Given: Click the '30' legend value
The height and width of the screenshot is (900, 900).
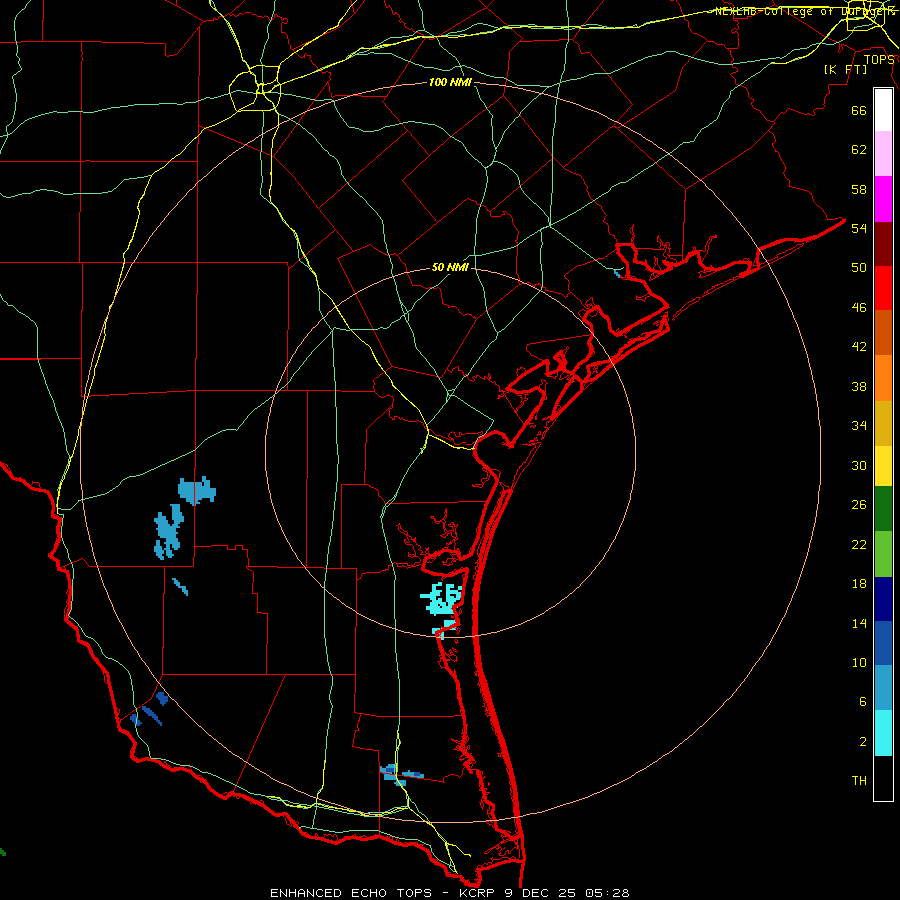Looking at the screenshot, I should tap(859, 465).
